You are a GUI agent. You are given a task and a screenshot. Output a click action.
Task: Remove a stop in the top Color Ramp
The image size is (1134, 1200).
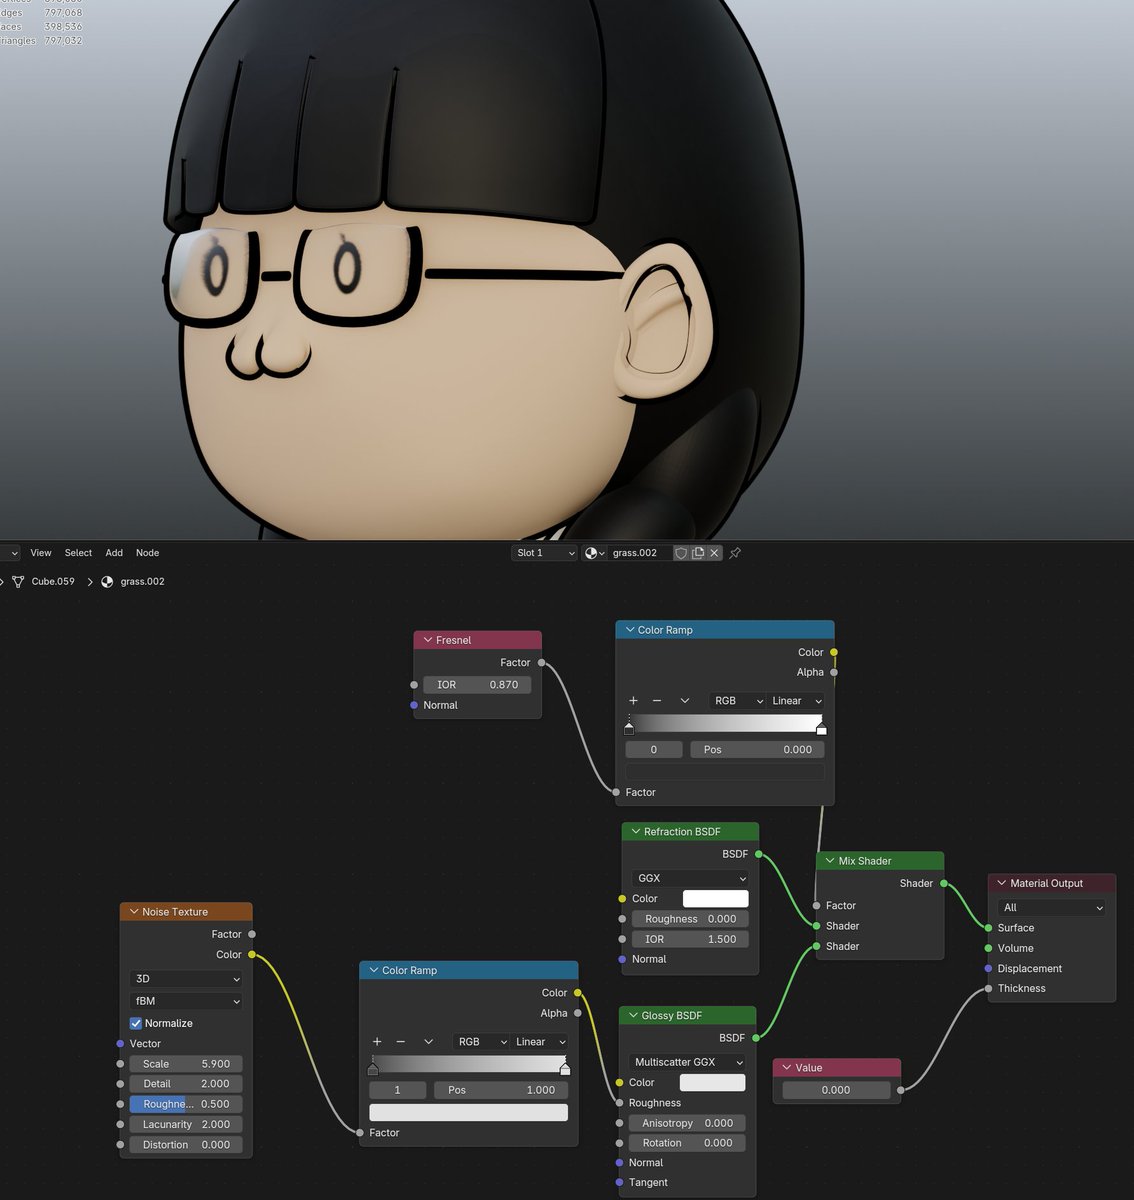(x=657, y=701)
